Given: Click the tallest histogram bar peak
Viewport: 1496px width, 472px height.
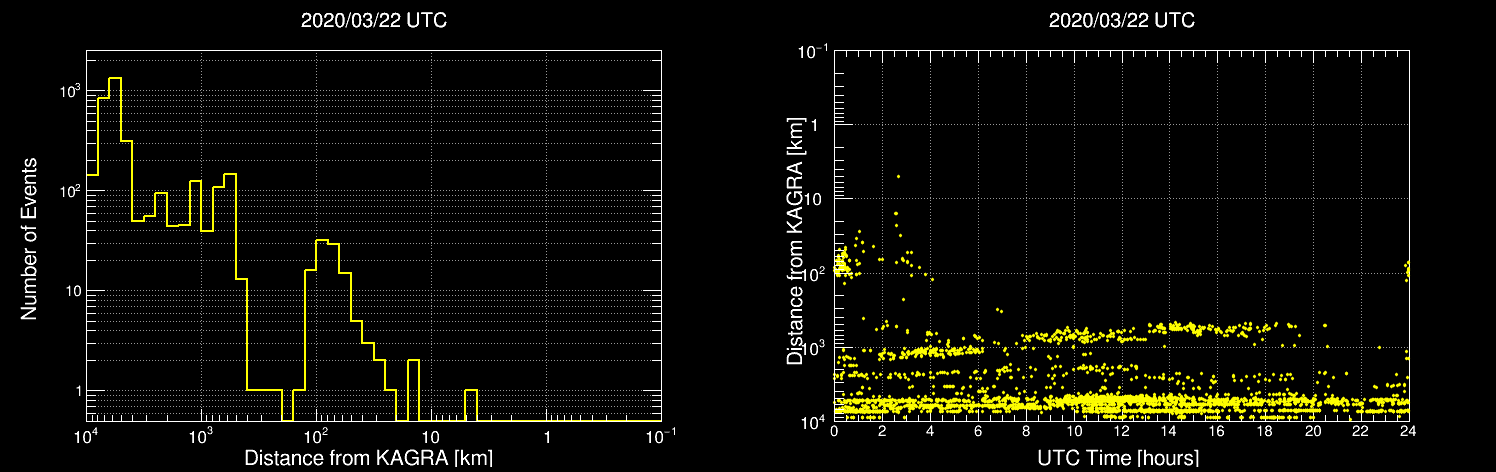Looking at the screenshot, I should (x=115, y=78).
